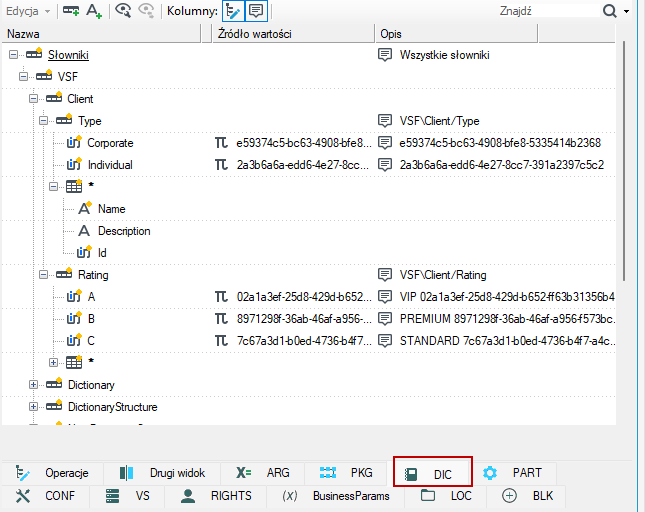Open the CONF tab
Image resolution: width=645 pixels, height=512 pixels.
point(45,496)
